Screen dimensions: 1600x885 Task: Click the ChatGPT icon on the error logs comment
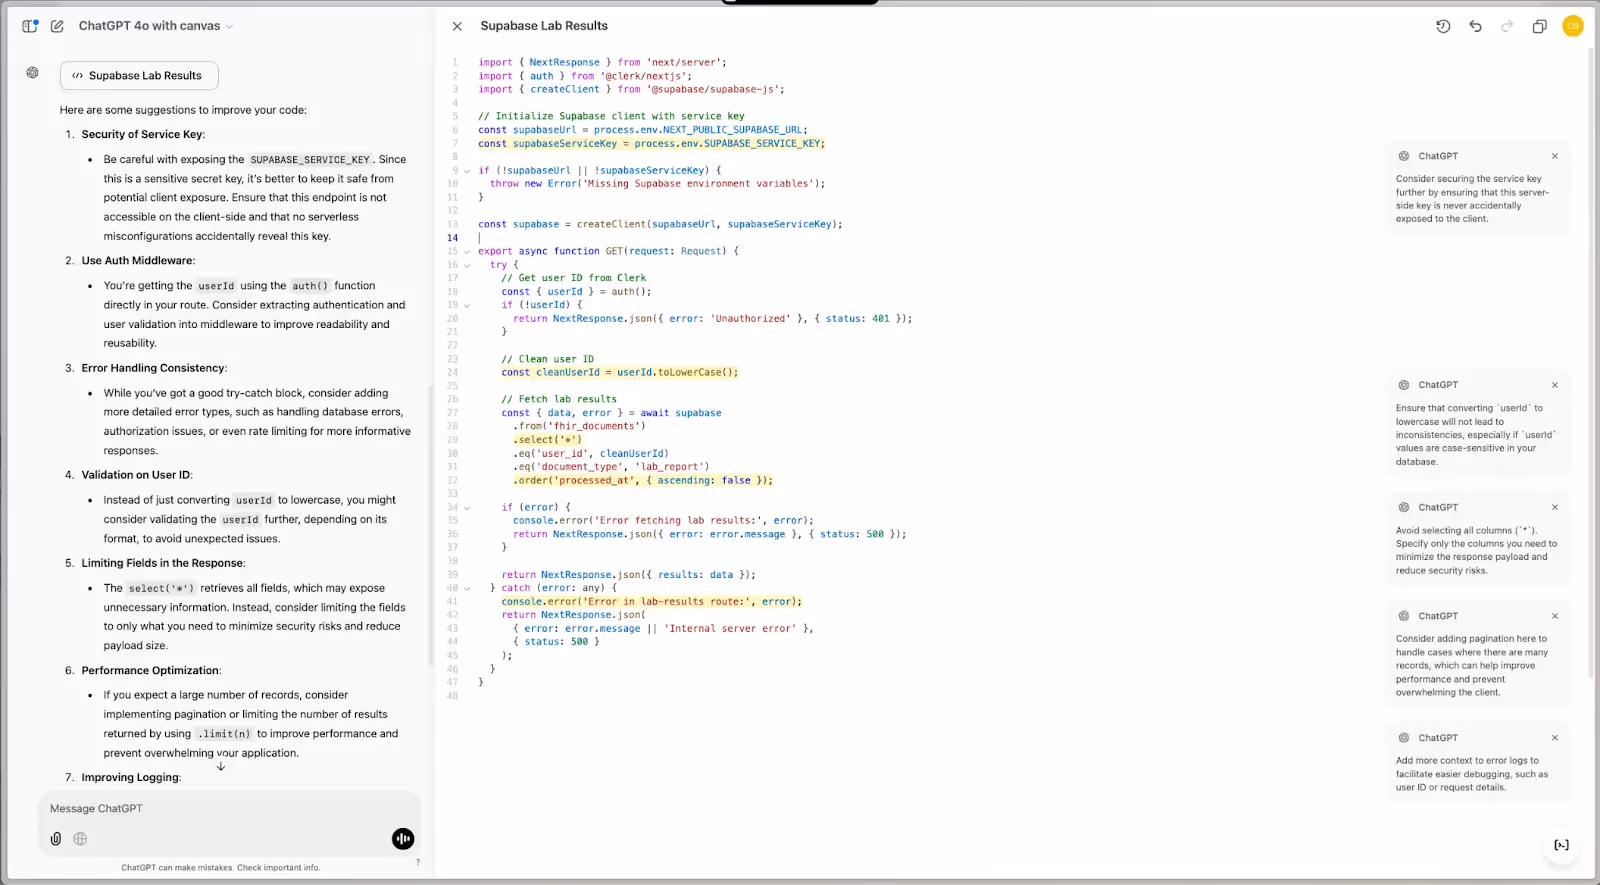click(1404, 738)
